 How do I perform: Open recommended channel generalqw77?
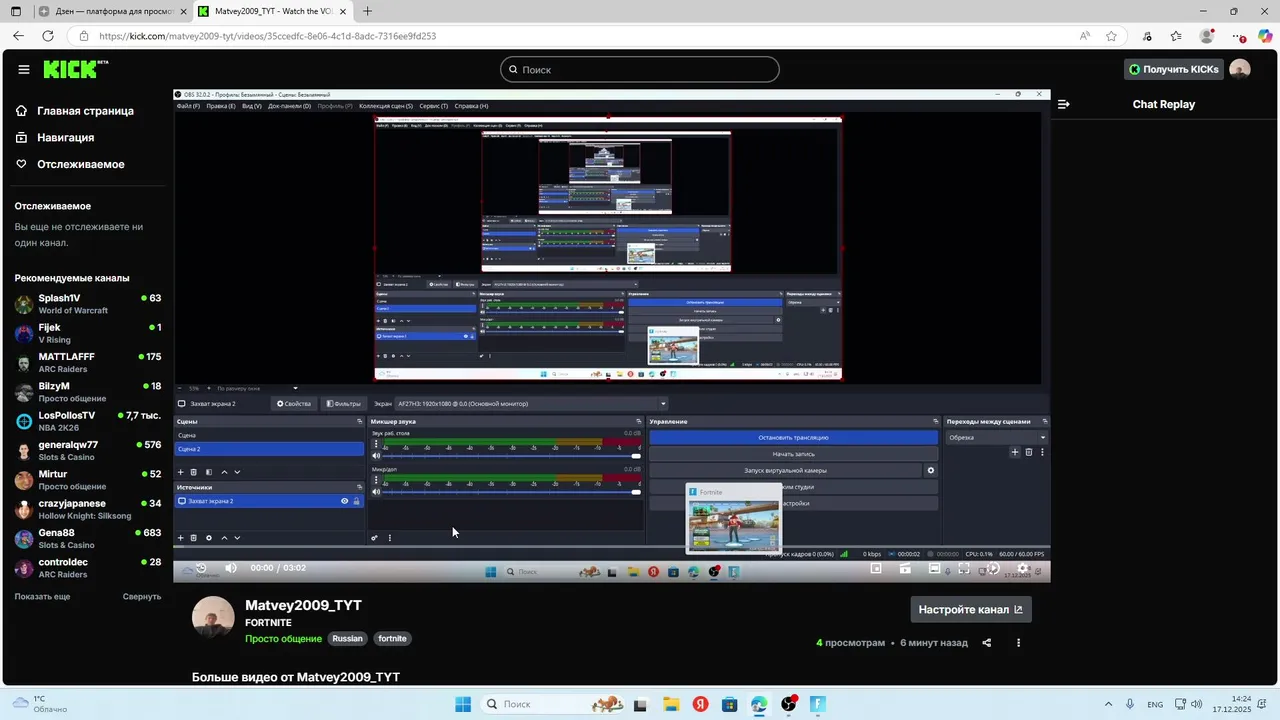pyautogui.click(x=88, y=451)
